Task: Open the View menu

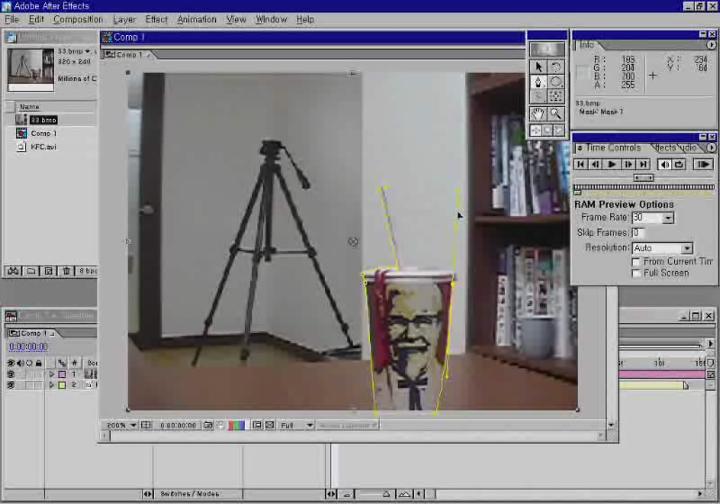Action: (x=236, y=19)
